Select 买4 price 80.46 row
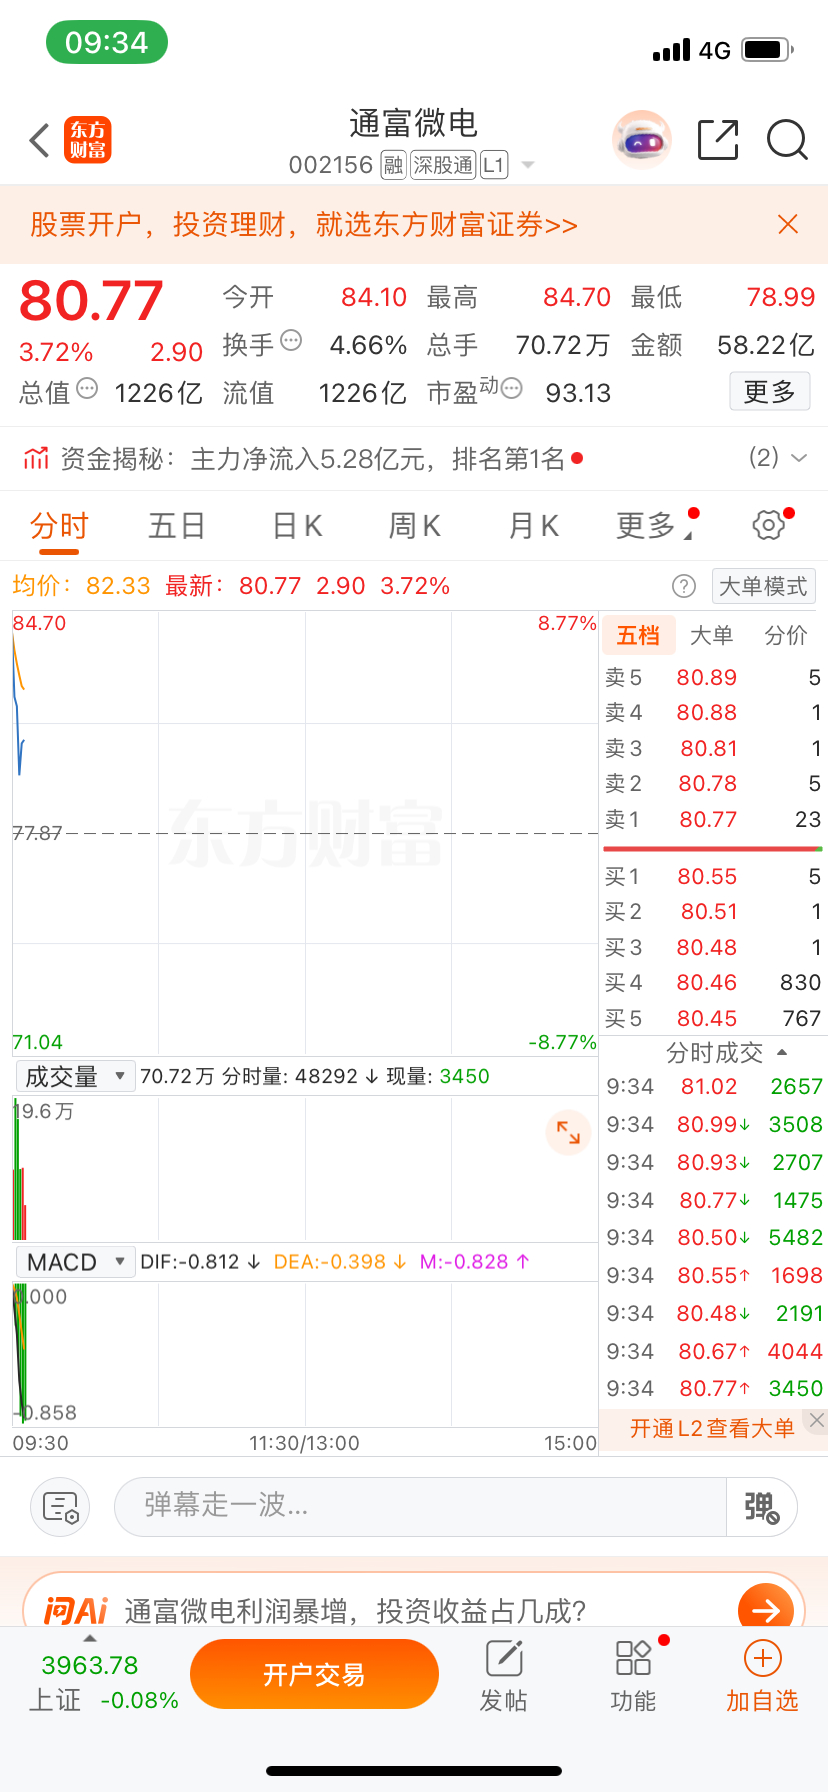The width and height of the screenshot is (828, 1792). tap(713, 983)
